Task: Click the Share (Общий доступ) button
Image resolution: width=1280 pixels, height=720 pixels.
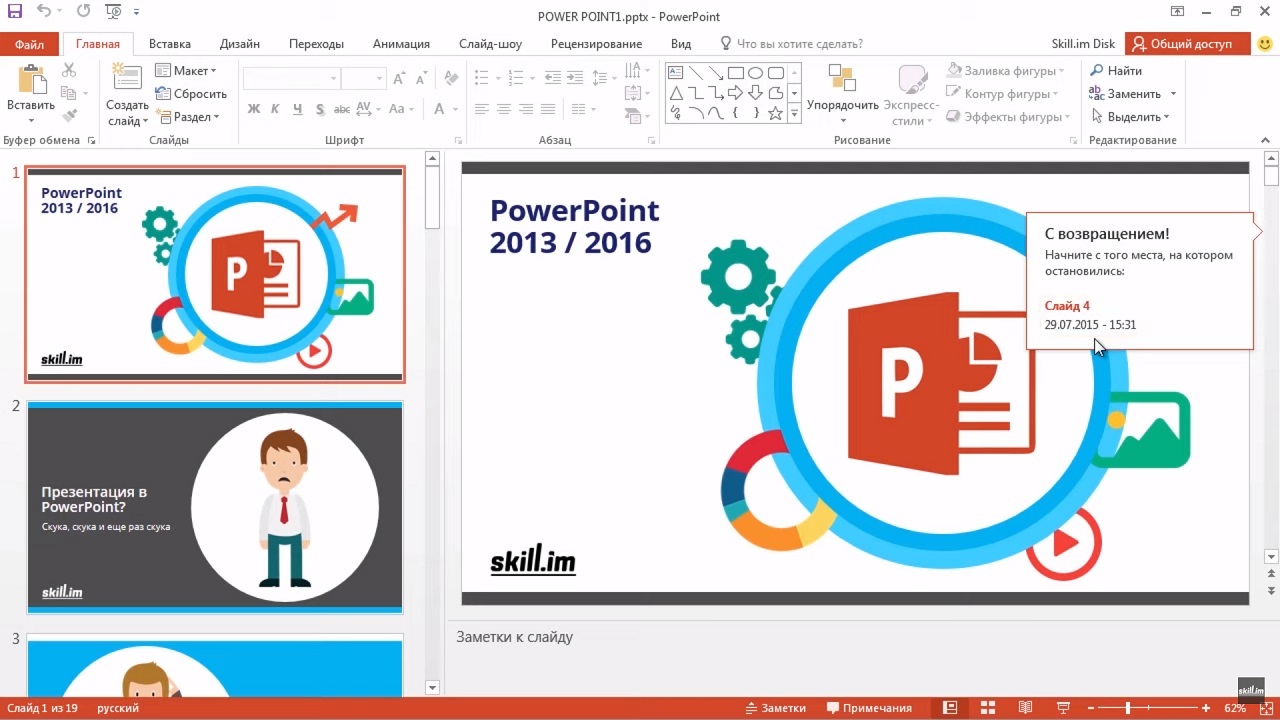Action: 1187,44
